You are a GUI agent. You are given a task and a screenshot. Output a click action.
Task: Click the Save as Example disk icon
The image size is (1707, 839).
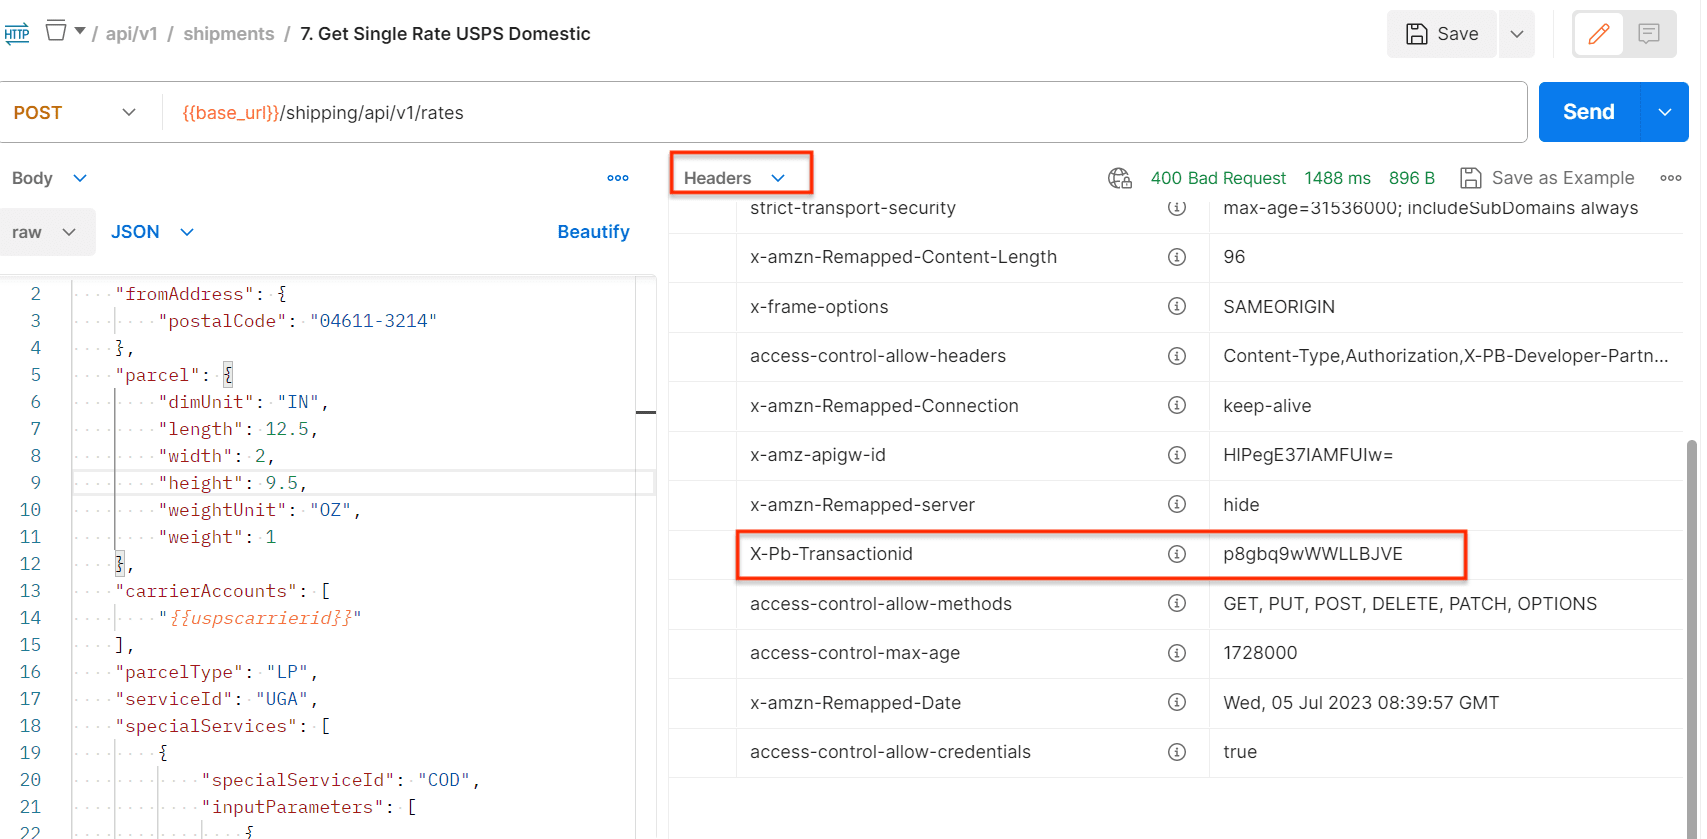(x=1470, y=178)
